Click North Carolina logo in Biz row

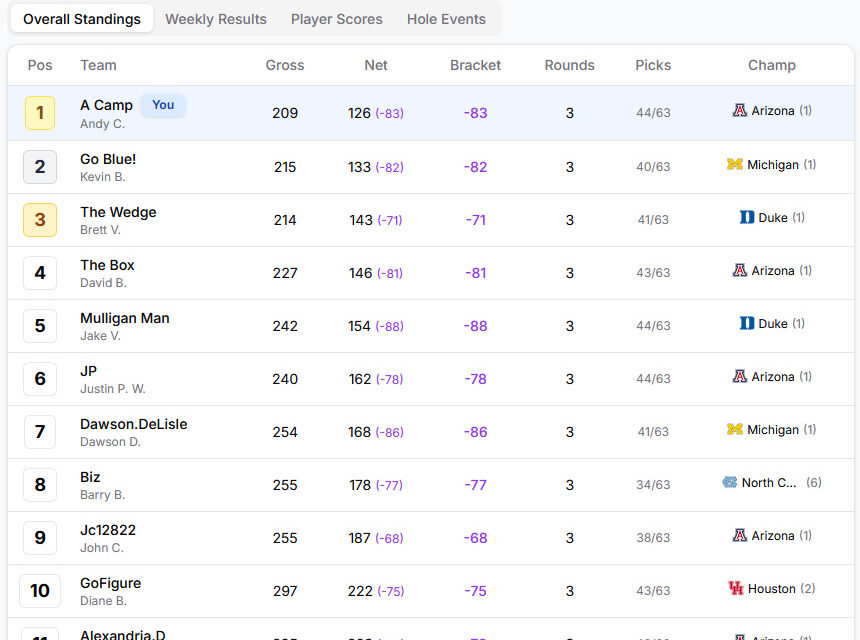click(x=730, y=482)
